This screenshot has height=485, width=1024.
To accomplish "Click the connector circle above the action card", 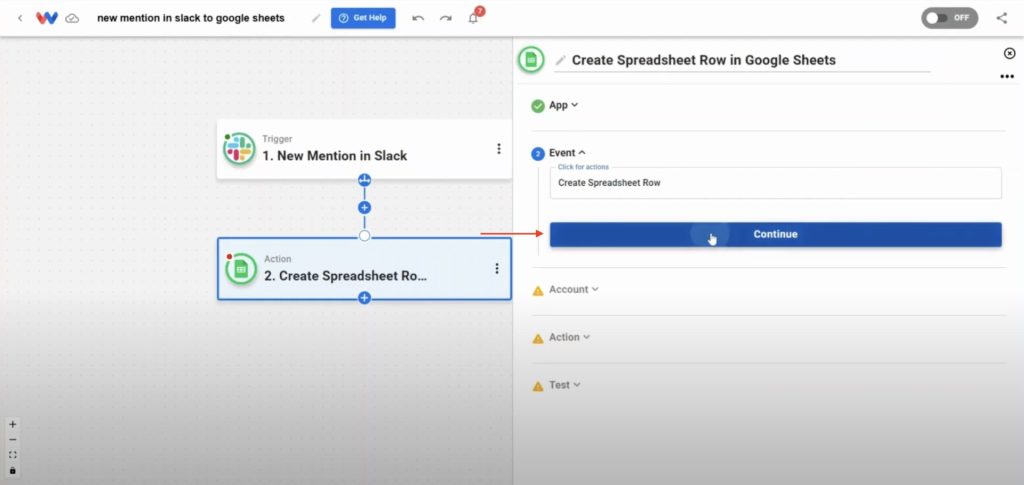I will (364, 236).
